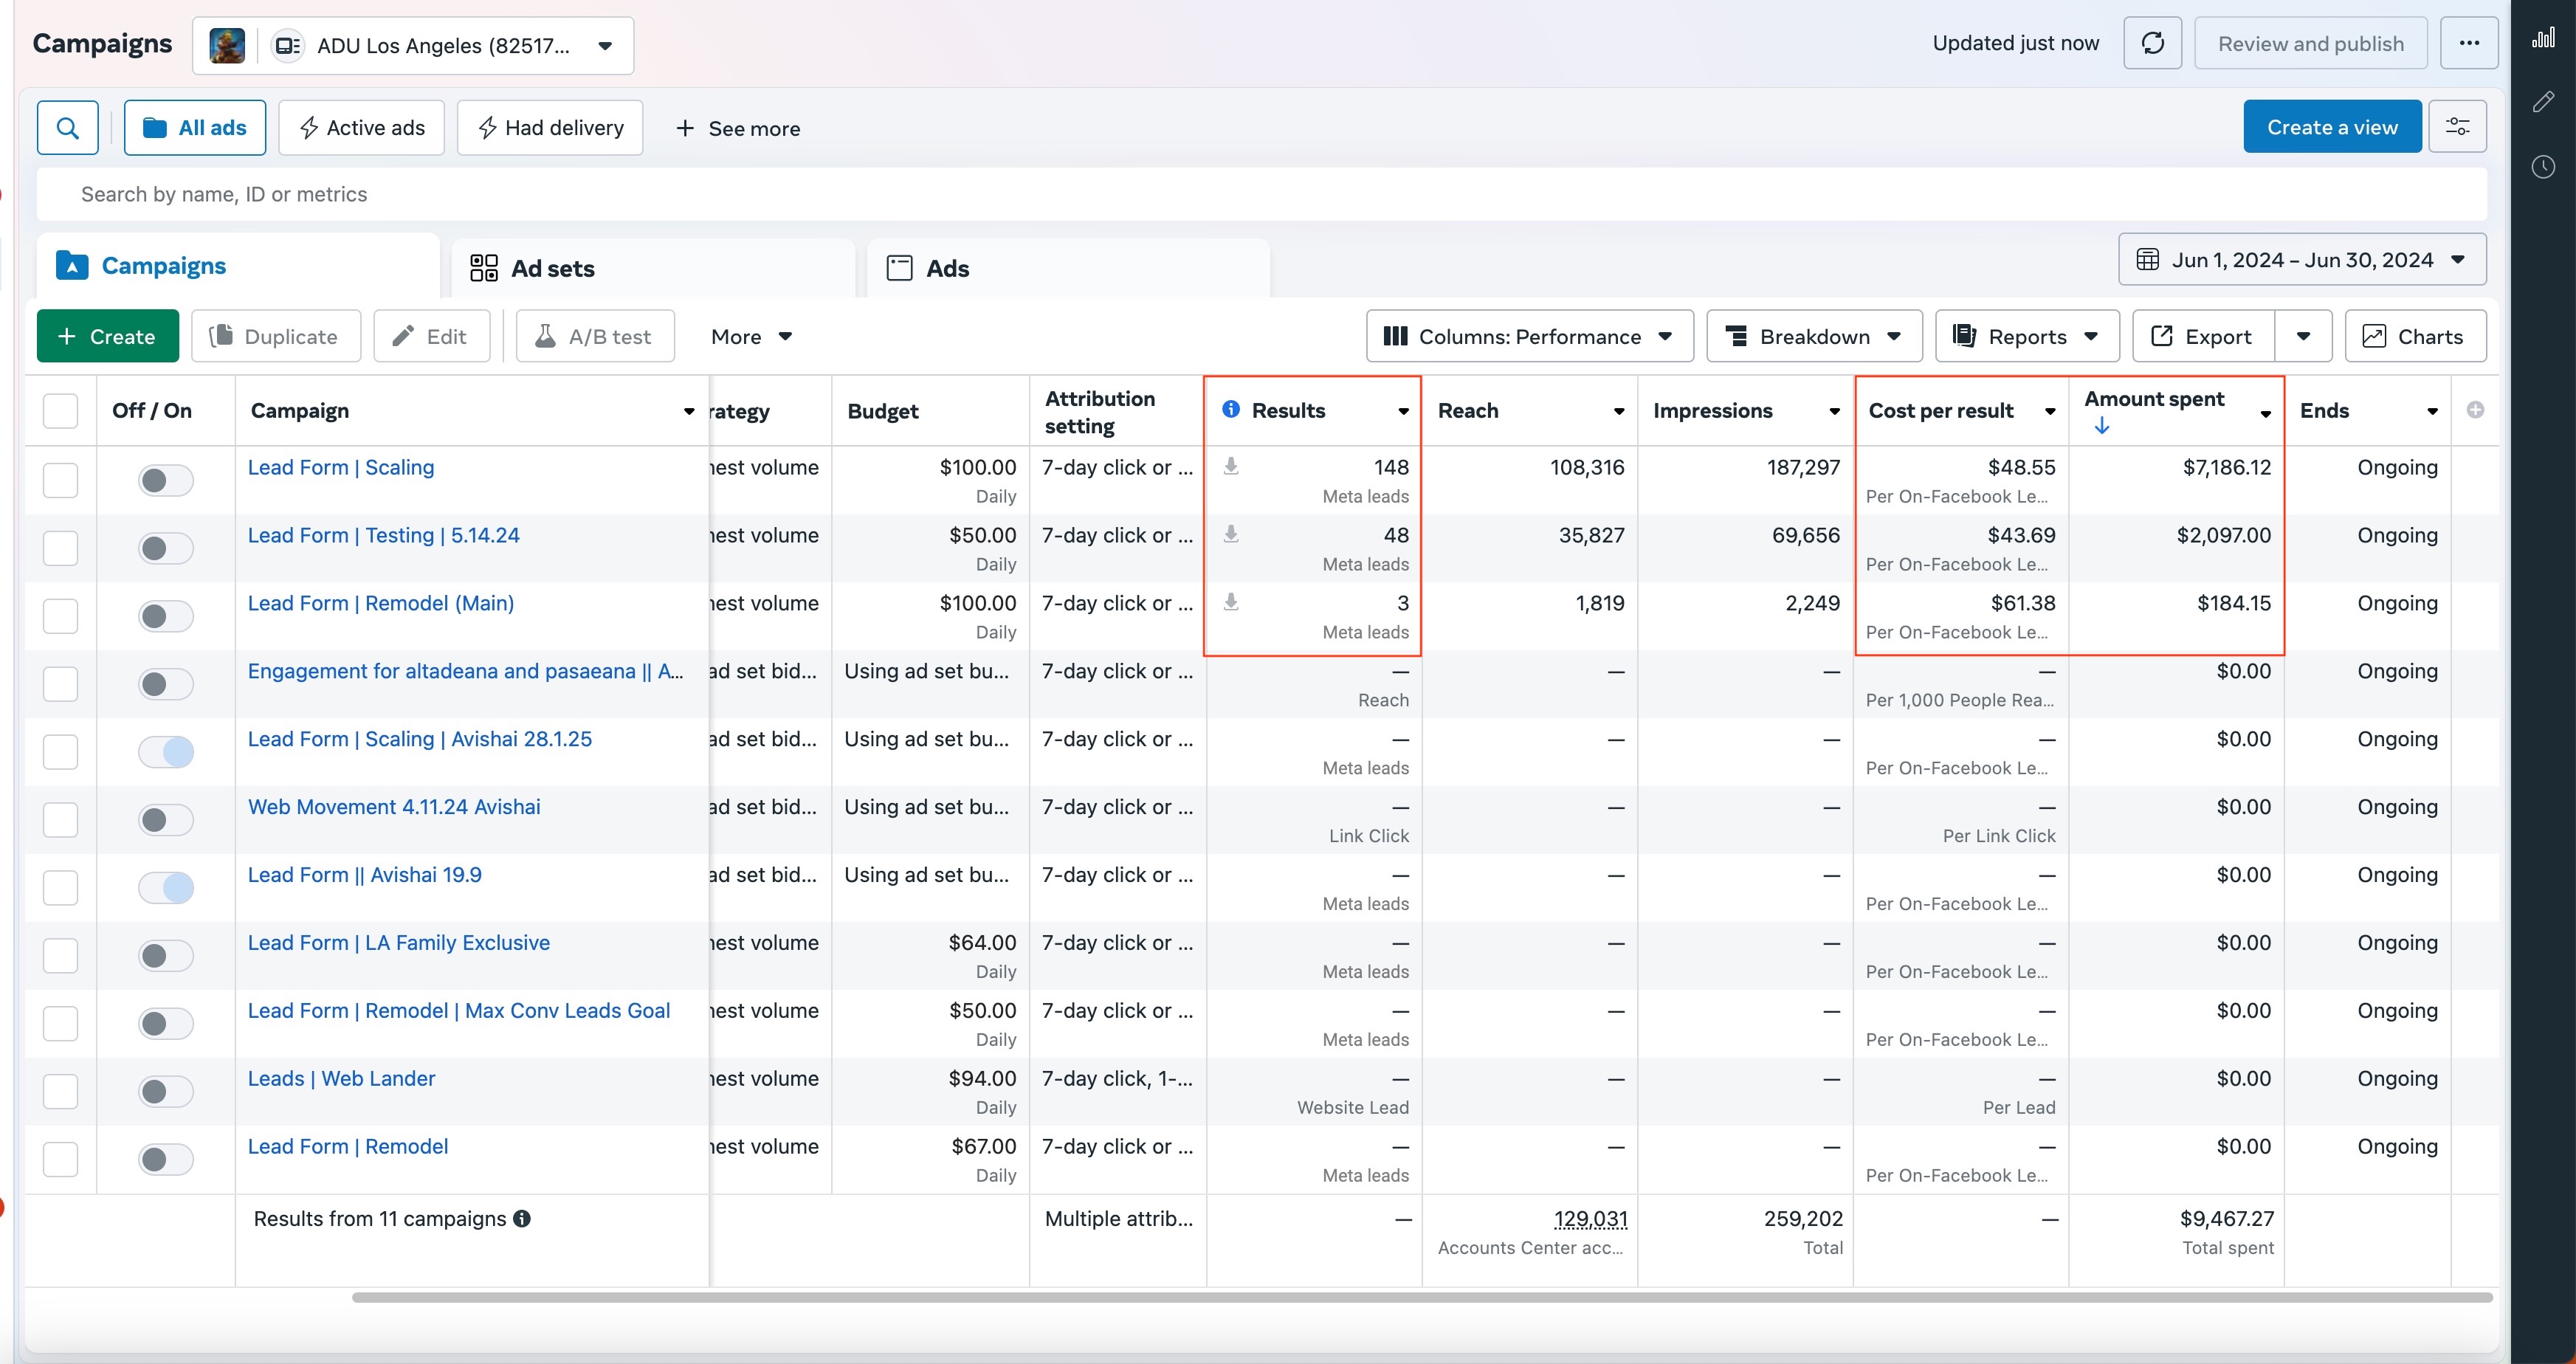Open the ellipsis more options icon top right
The image size is (2576, 1364).
pos(2470,43)
